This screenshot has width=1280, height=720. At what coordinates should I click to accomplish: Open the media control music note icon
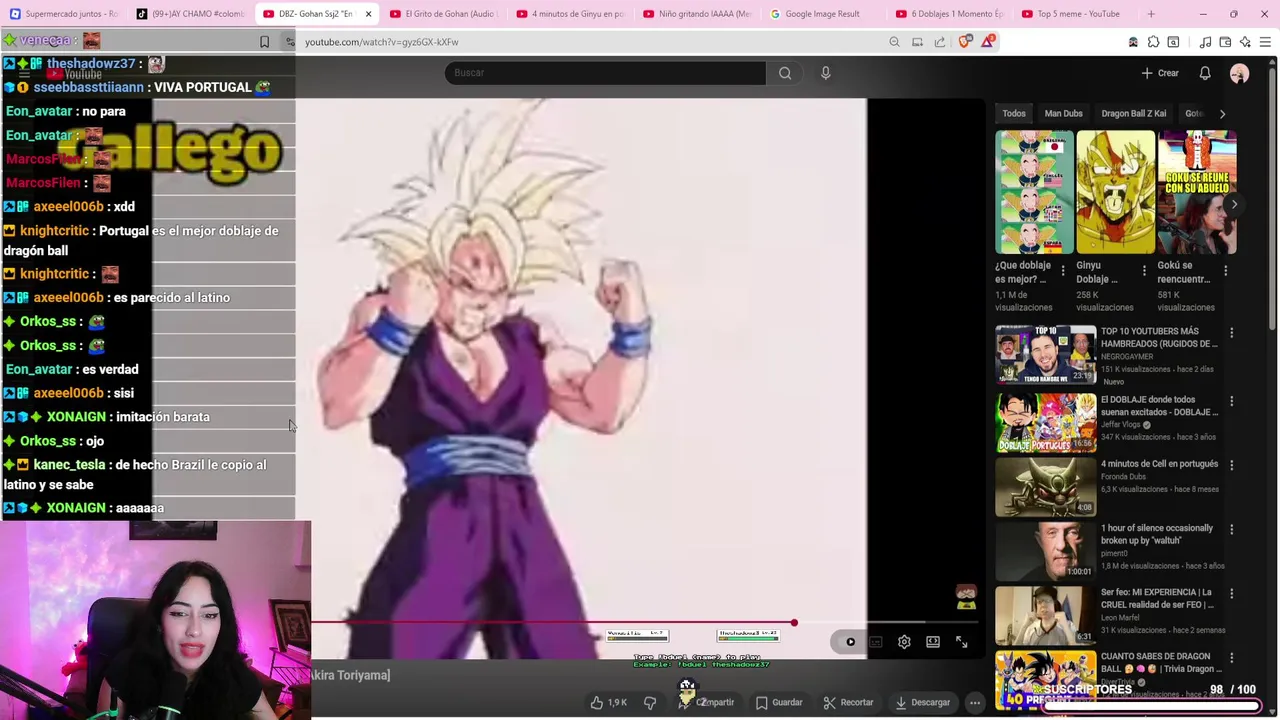tap(1205, 42)
